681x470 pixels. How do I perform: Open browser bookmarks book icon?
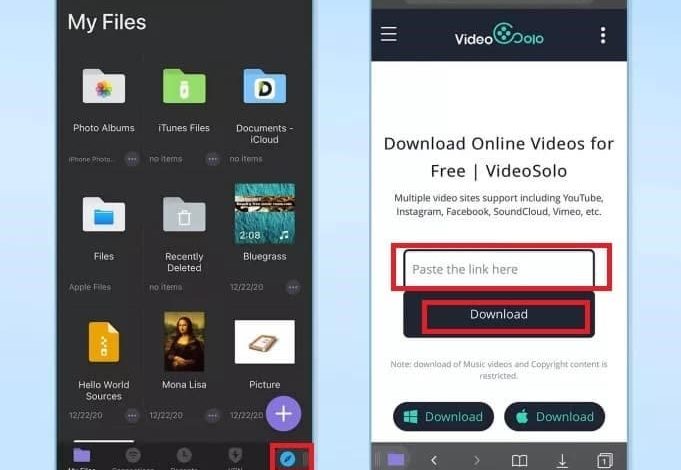click(x=519, y=460)
